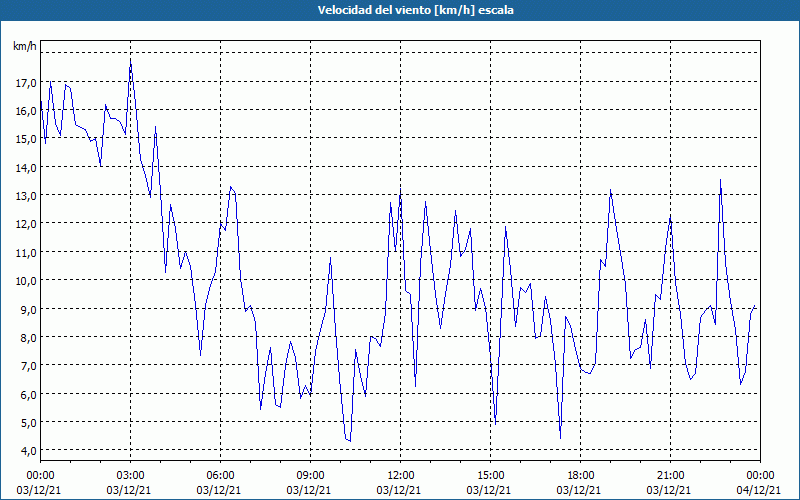Select the 11,0 y-axis value
Image resolution: width=800 pixels, height=500 pixels.
tap(26, 253)
